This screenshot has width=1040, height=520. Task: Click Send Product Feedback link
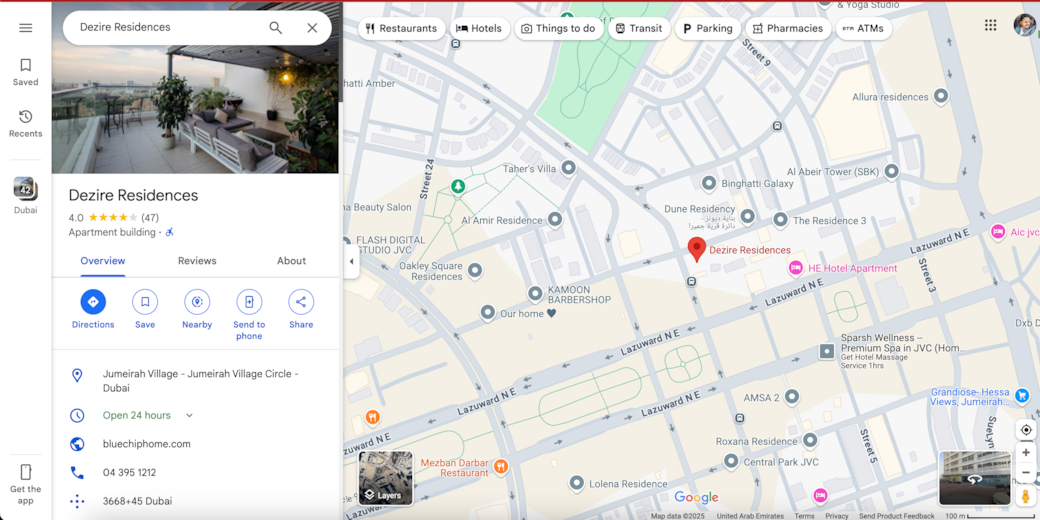897,516
